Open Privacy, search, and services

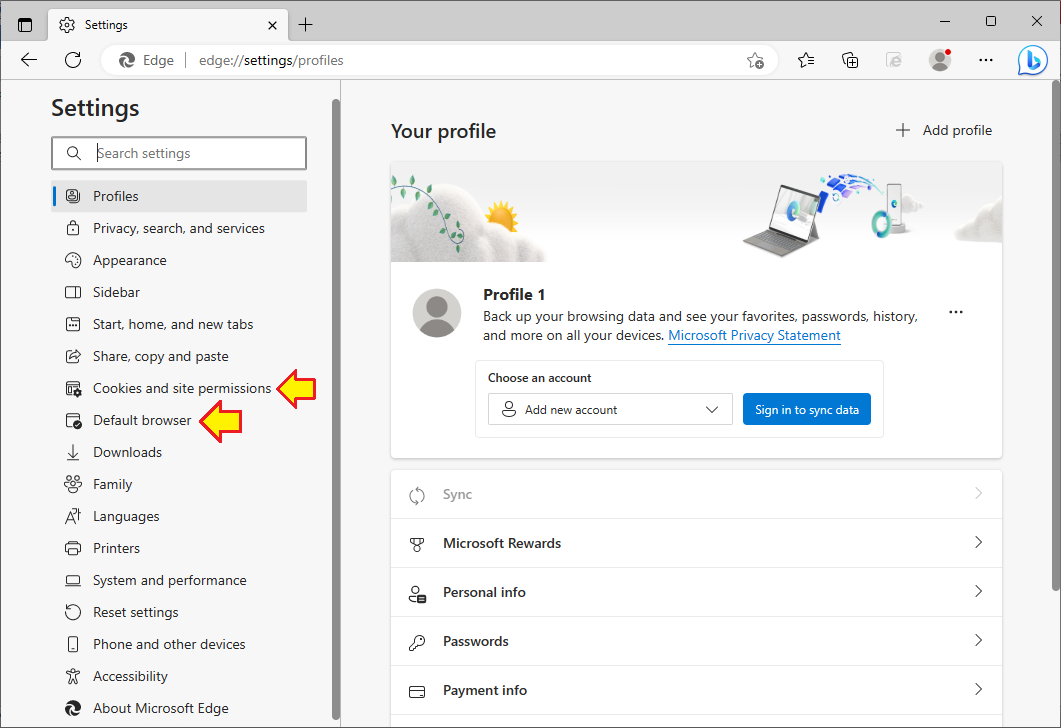pyautogui.click(x=179, y=228)
